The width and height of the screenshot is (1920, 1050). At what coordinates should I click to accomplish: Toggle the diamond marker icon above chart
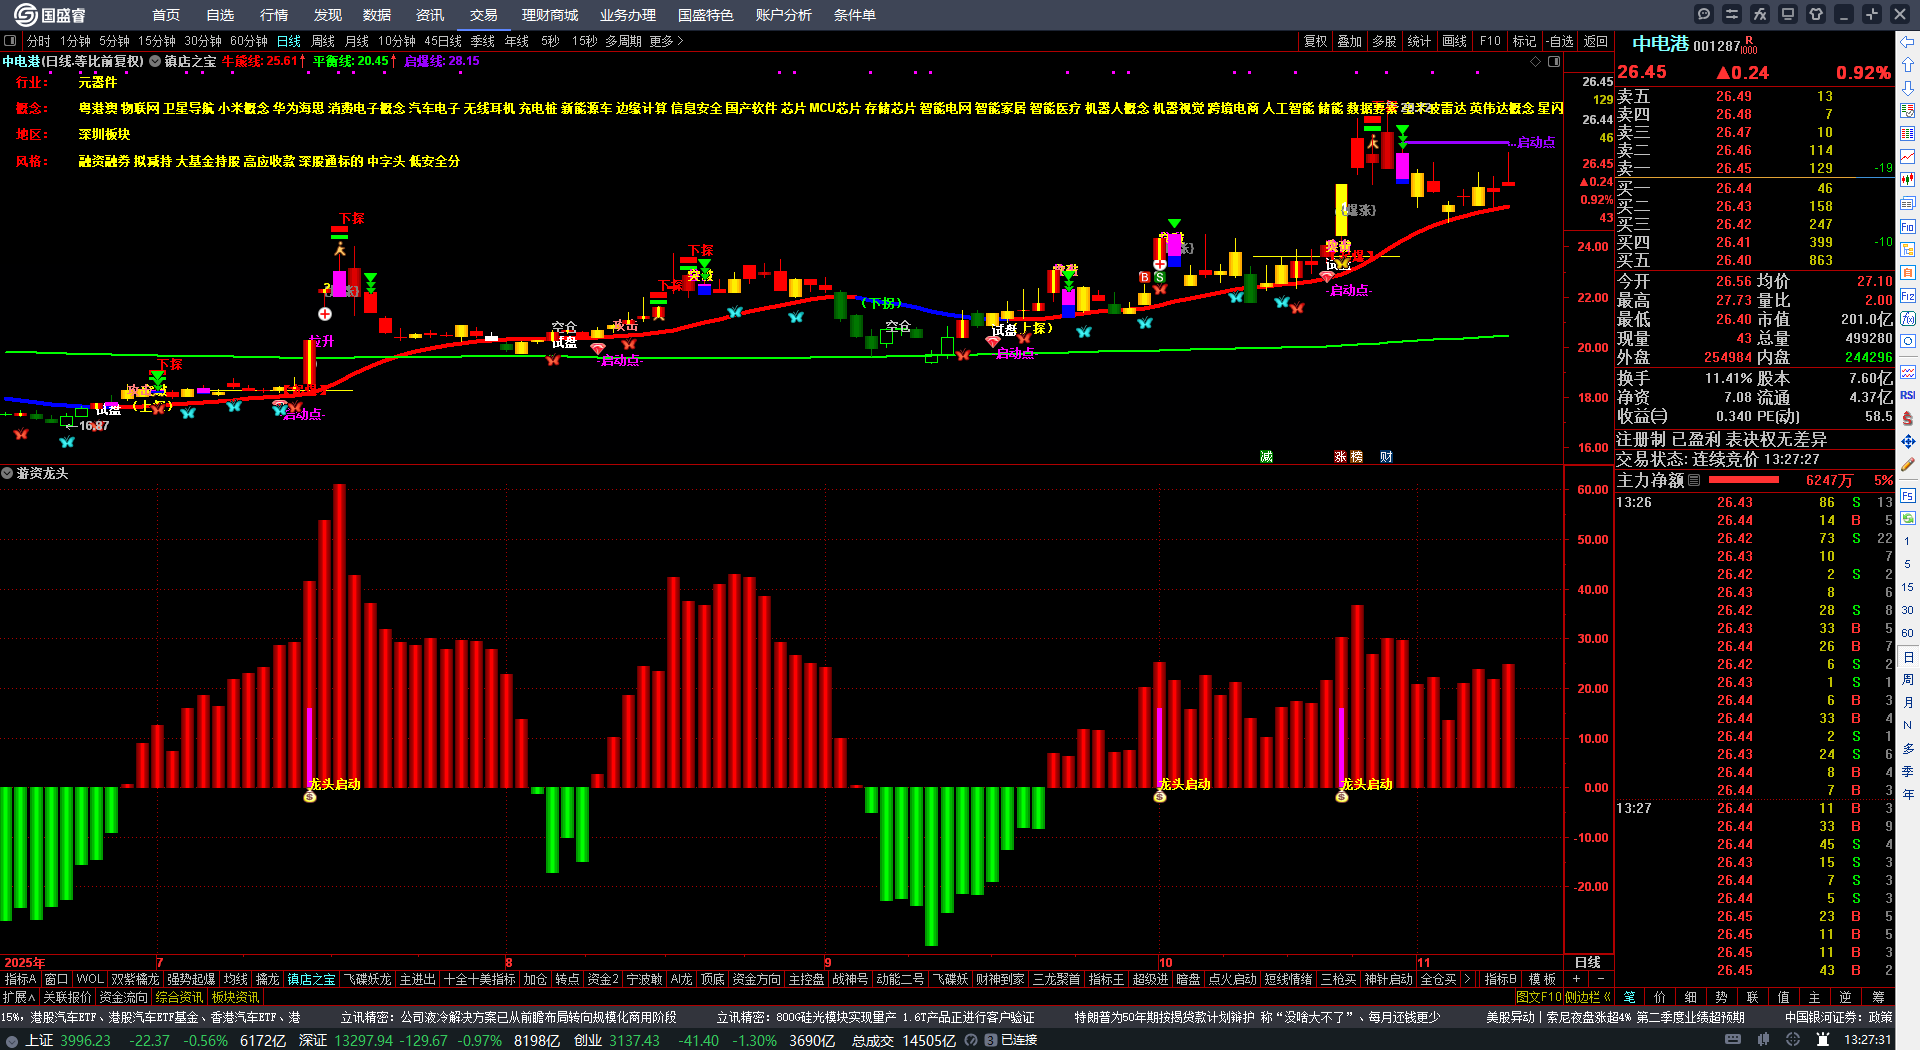(x=1536, y=62)
